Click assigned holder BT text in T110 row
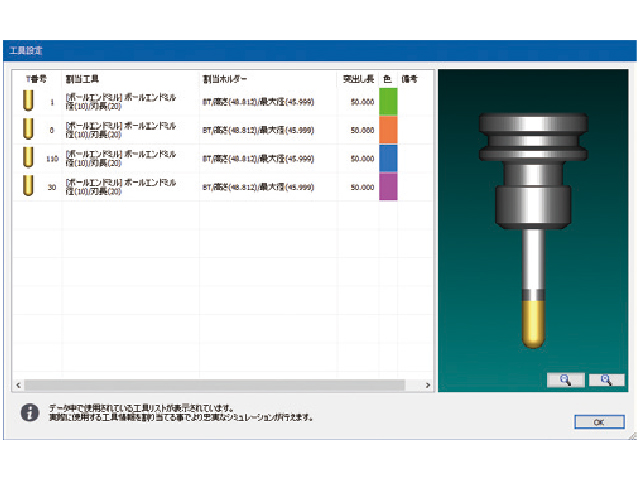 (258, 158)
